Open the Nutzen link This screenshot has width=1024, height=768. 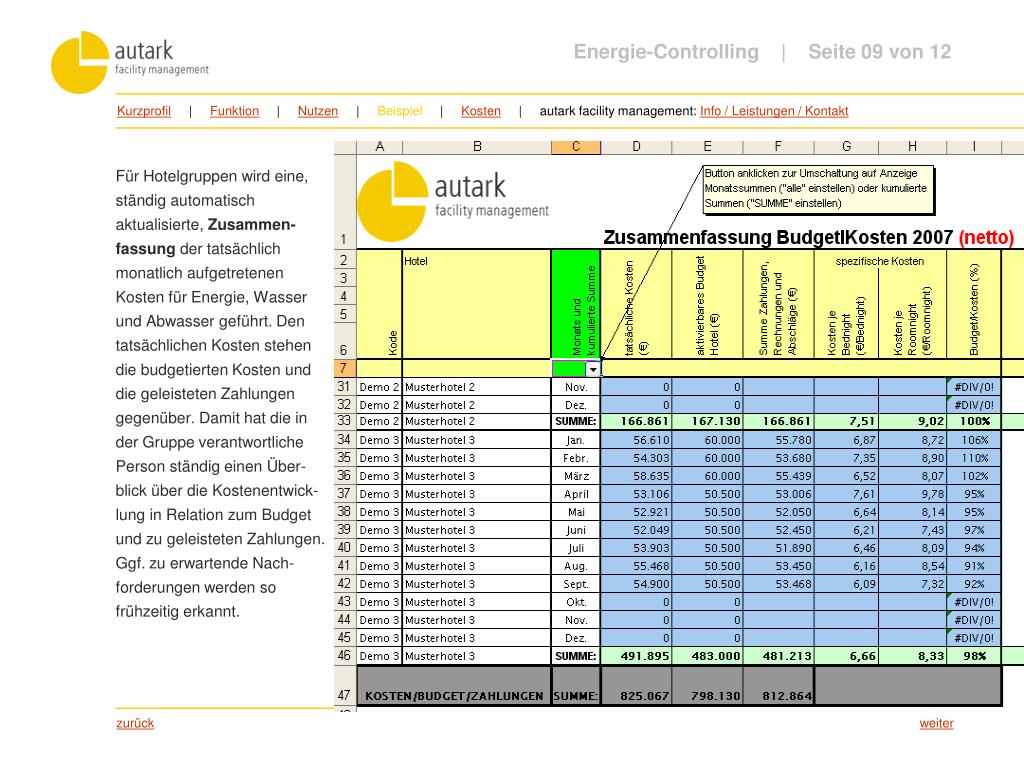coord(318,111)
